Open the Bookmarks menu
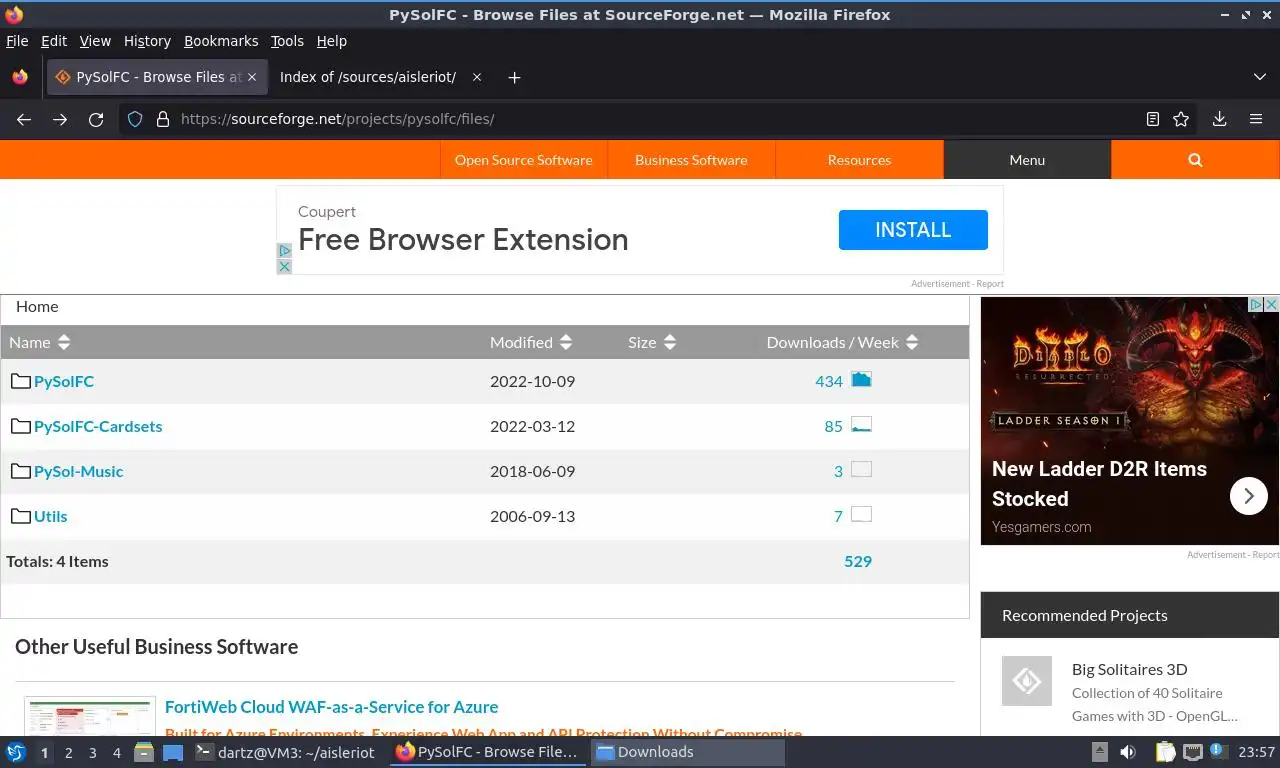 pyautogui.click(x=221, y=41)
